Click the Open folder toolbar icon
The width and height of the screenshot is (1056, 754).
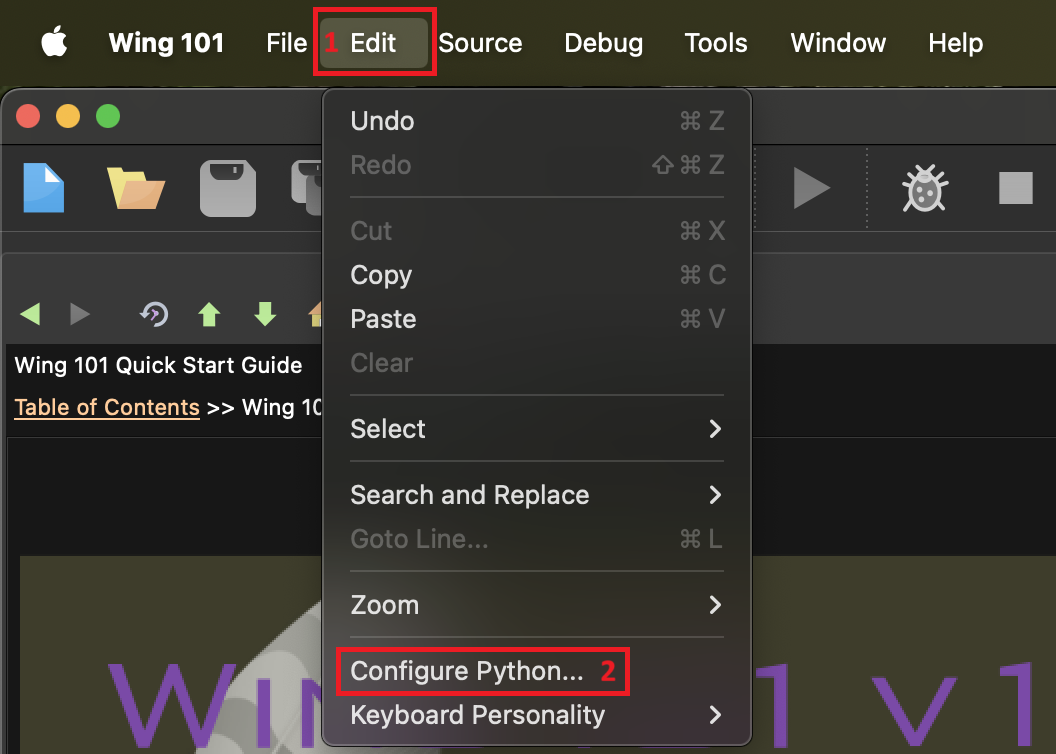pyautogui.click(x=135, y=188)
